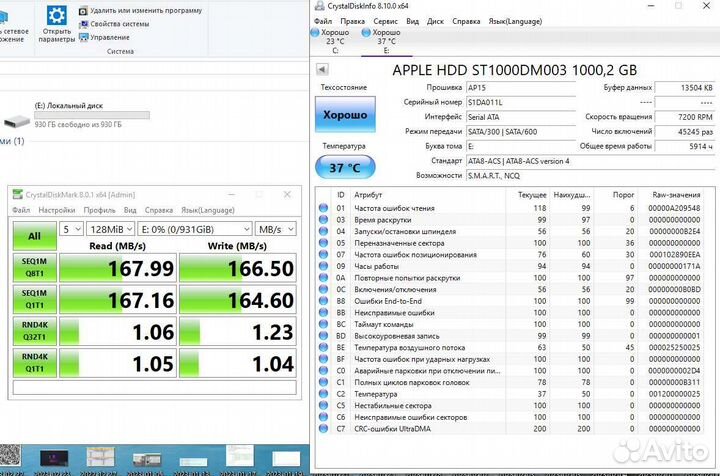Run the RND4K Q1T1 test

pos(35,363)
